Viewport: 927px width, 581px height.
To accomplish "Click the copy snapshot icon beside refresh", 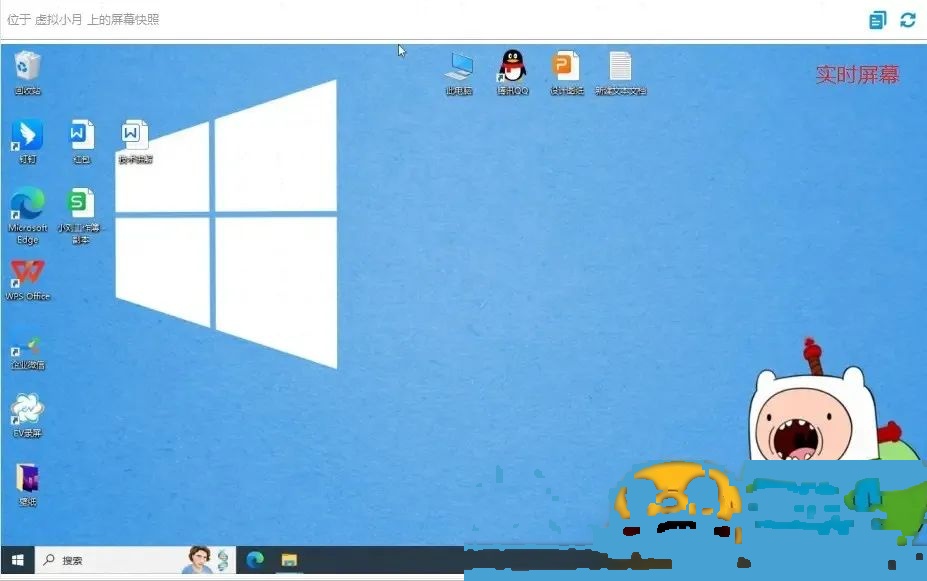I will pos(878,20).
